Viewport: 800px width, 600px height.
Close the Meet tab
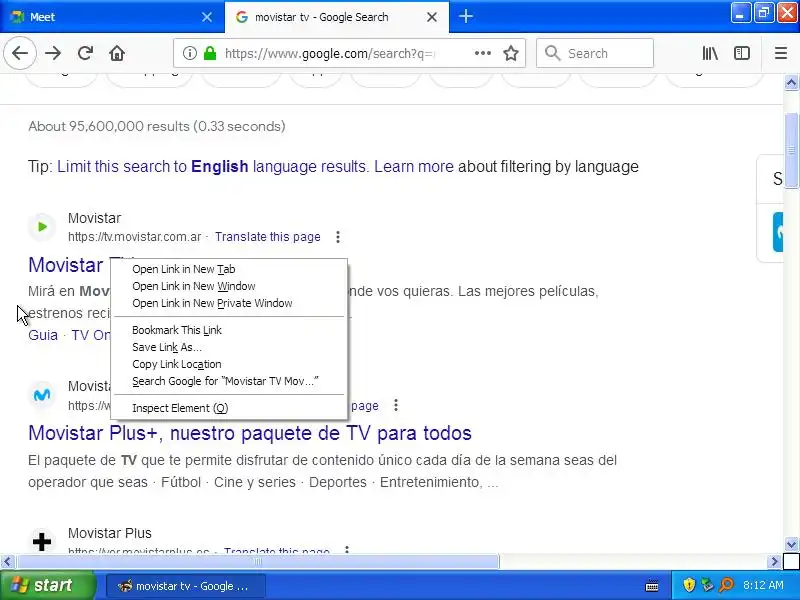click(x=207, y=17)
